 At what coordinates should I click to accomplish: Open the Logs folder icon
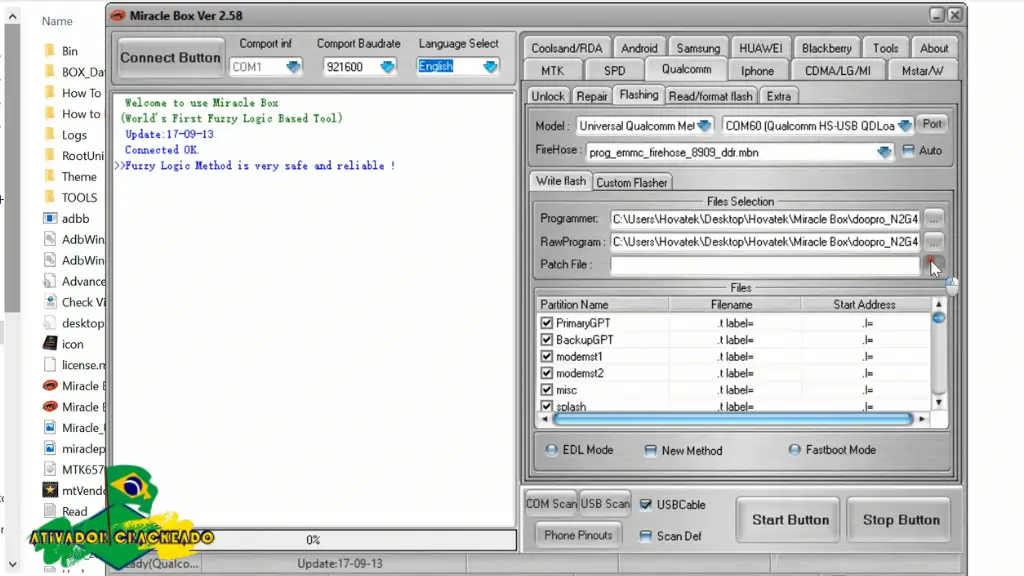50,135
